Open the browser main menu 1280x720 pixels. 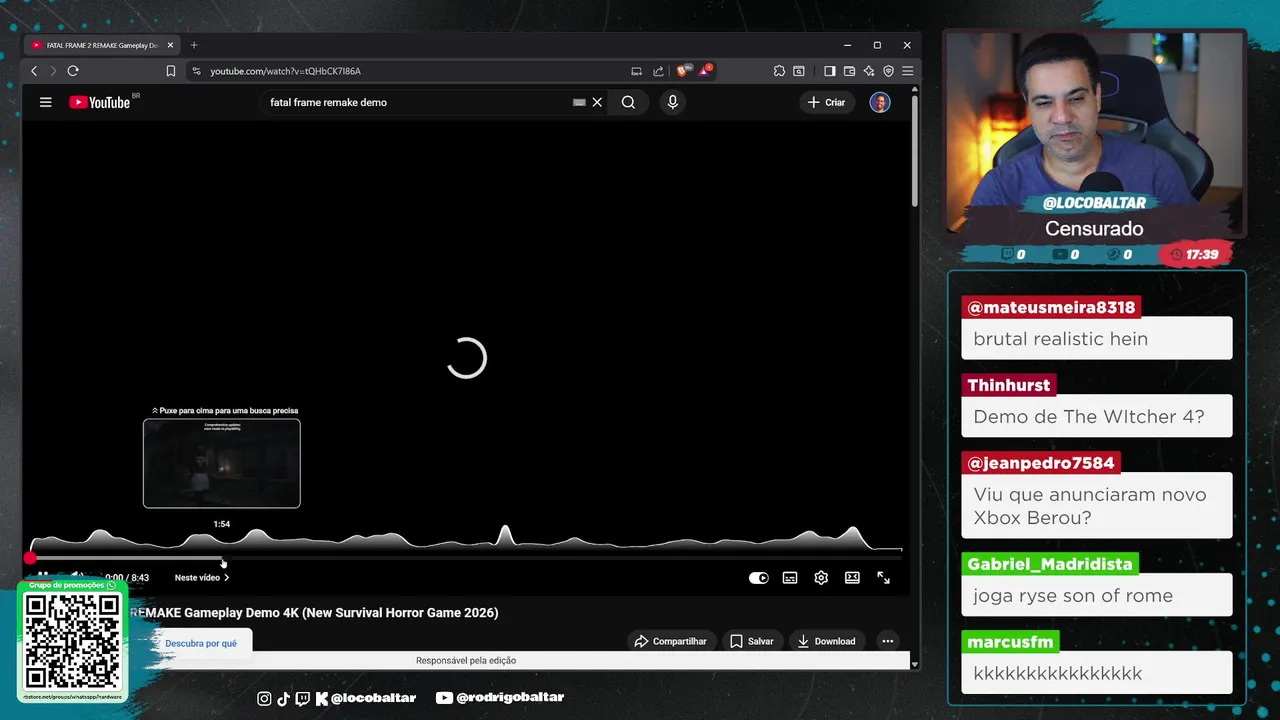point(907,71)
